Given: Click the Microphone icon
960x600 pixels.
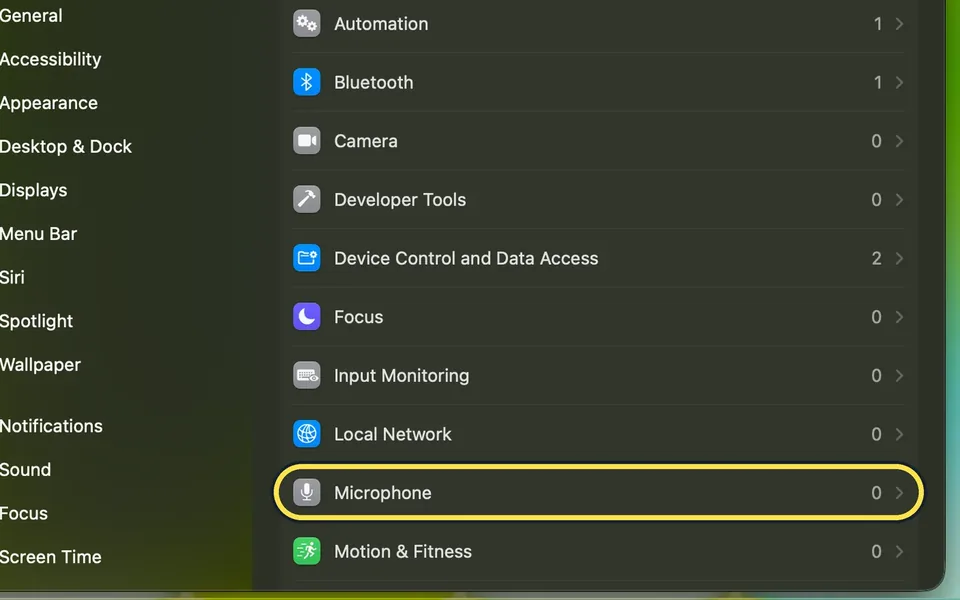Looking at the screenshot, I should 307,493.
